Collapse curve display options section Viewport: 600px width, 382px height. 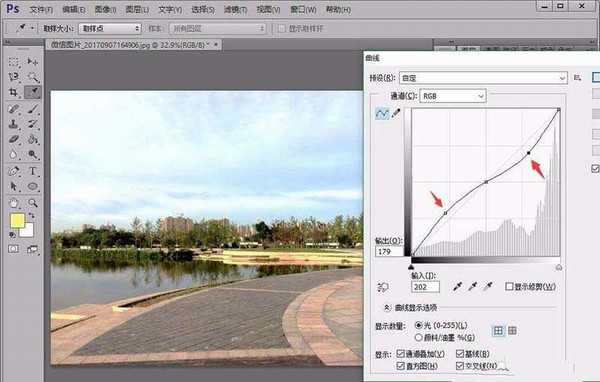(x=387, y=307)
